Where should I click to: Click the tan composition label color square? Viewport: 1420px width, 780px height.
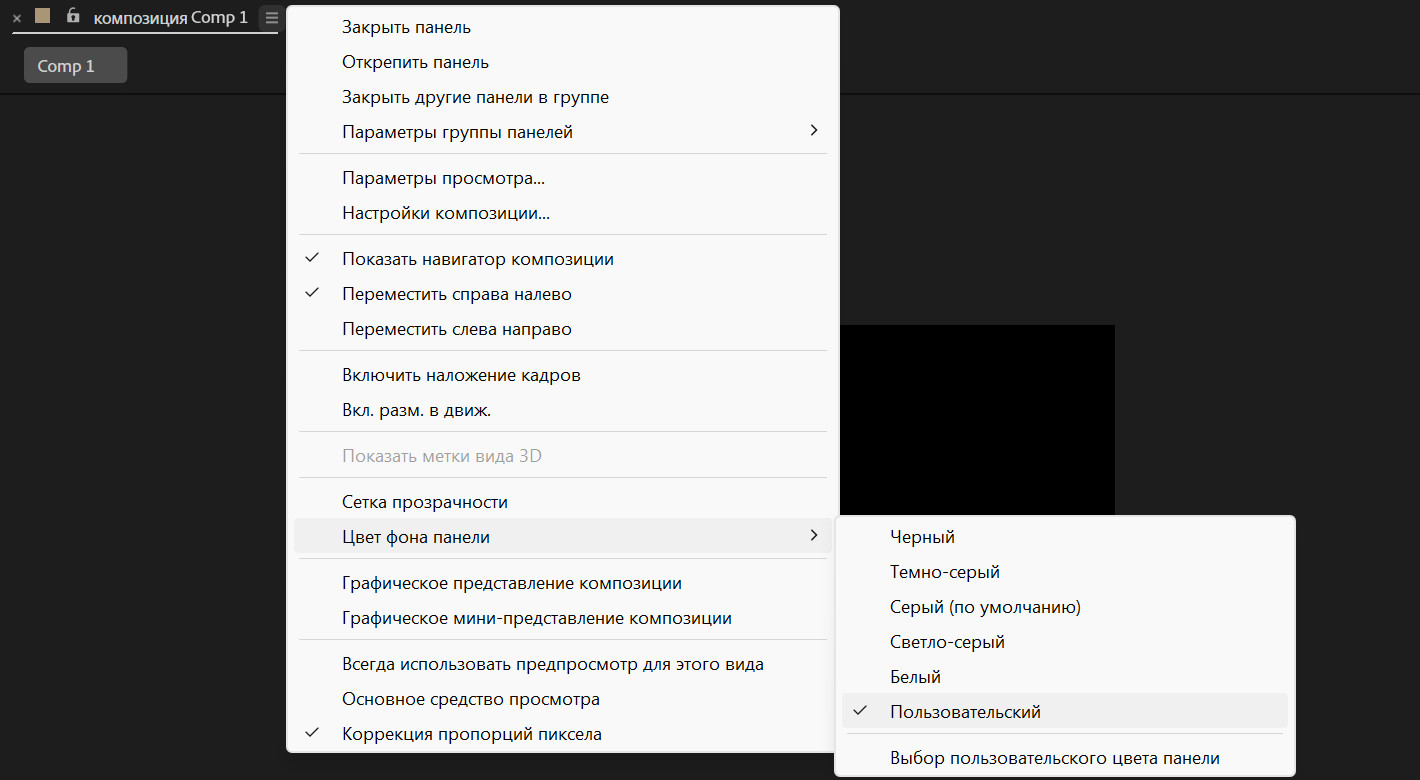click(42, 16)
